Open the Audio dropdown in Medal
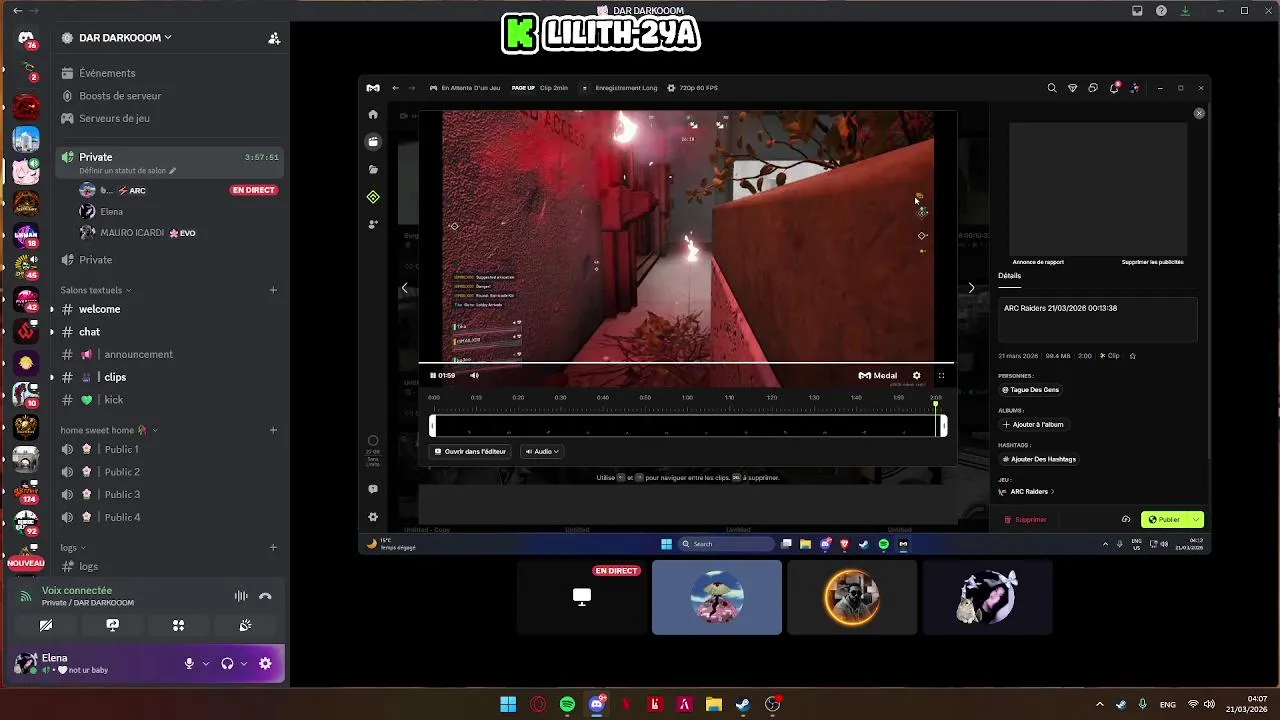The image size is (1280, 720). 542,451
